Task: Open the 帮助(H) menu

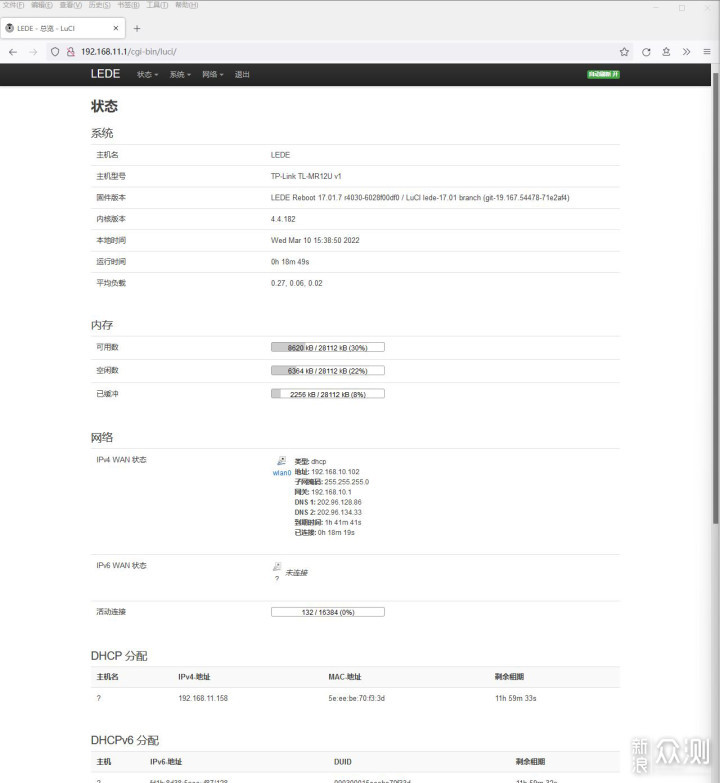Action: click(187, 5)
